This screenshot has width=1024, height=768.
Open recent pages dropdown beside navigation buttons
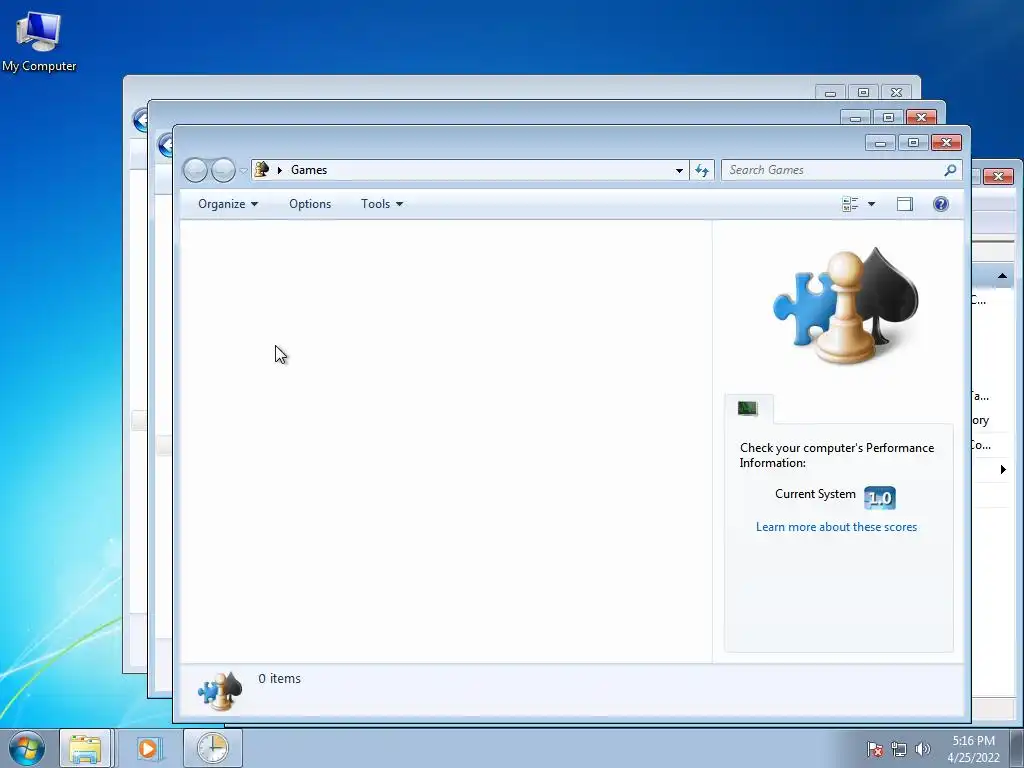coord(243,170)
